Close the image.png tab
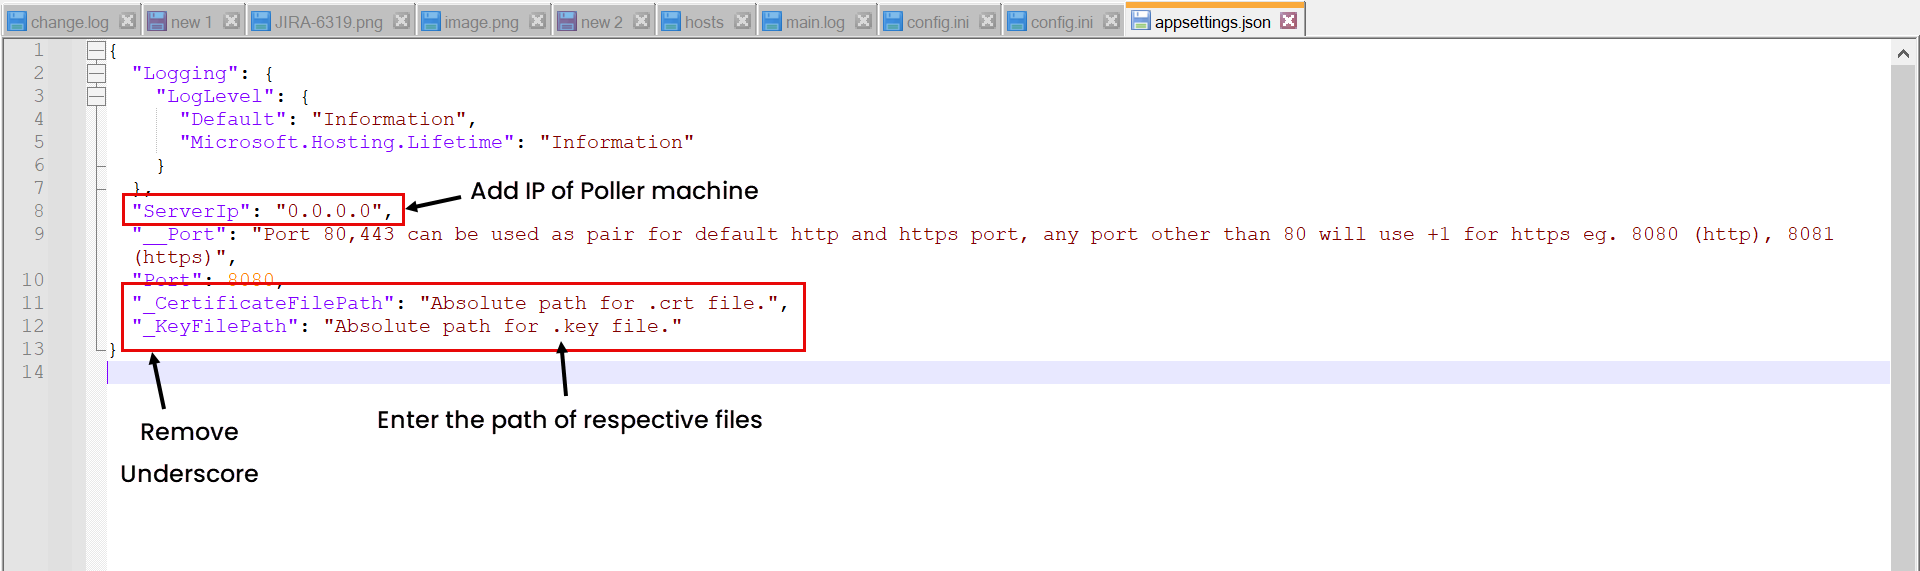The width and height of the screenshot is (1920, 571). (x=537, y=21)
